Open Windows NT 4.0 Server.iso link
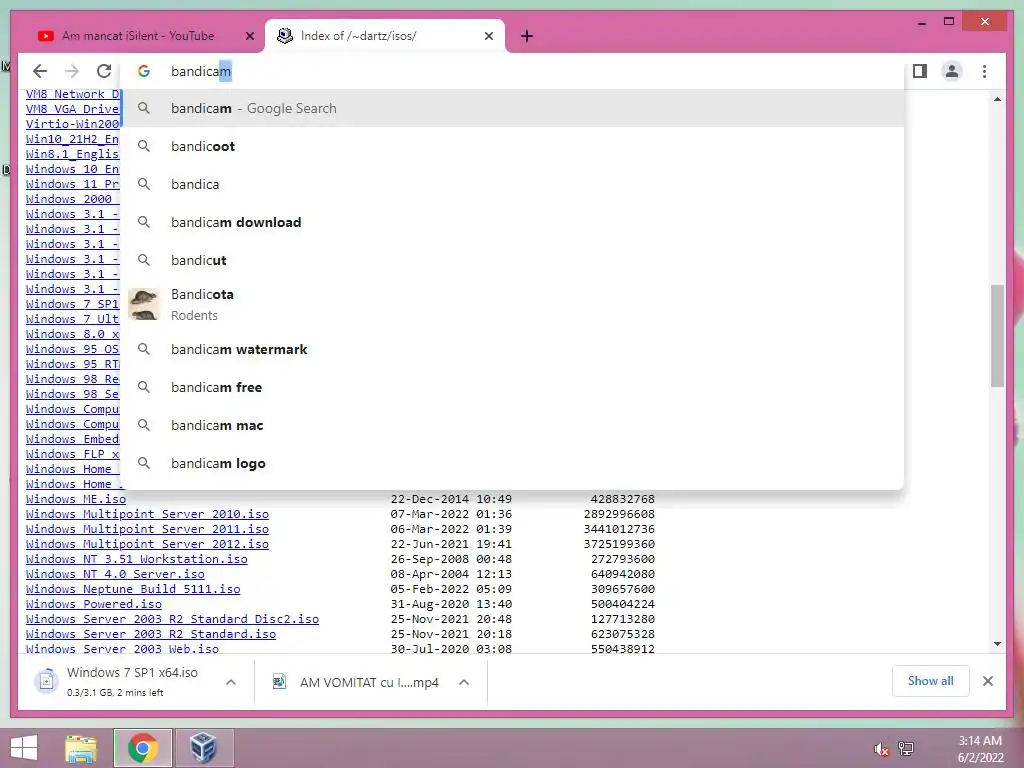Screen dimensions: 1024x768 [x=115, y=574]
